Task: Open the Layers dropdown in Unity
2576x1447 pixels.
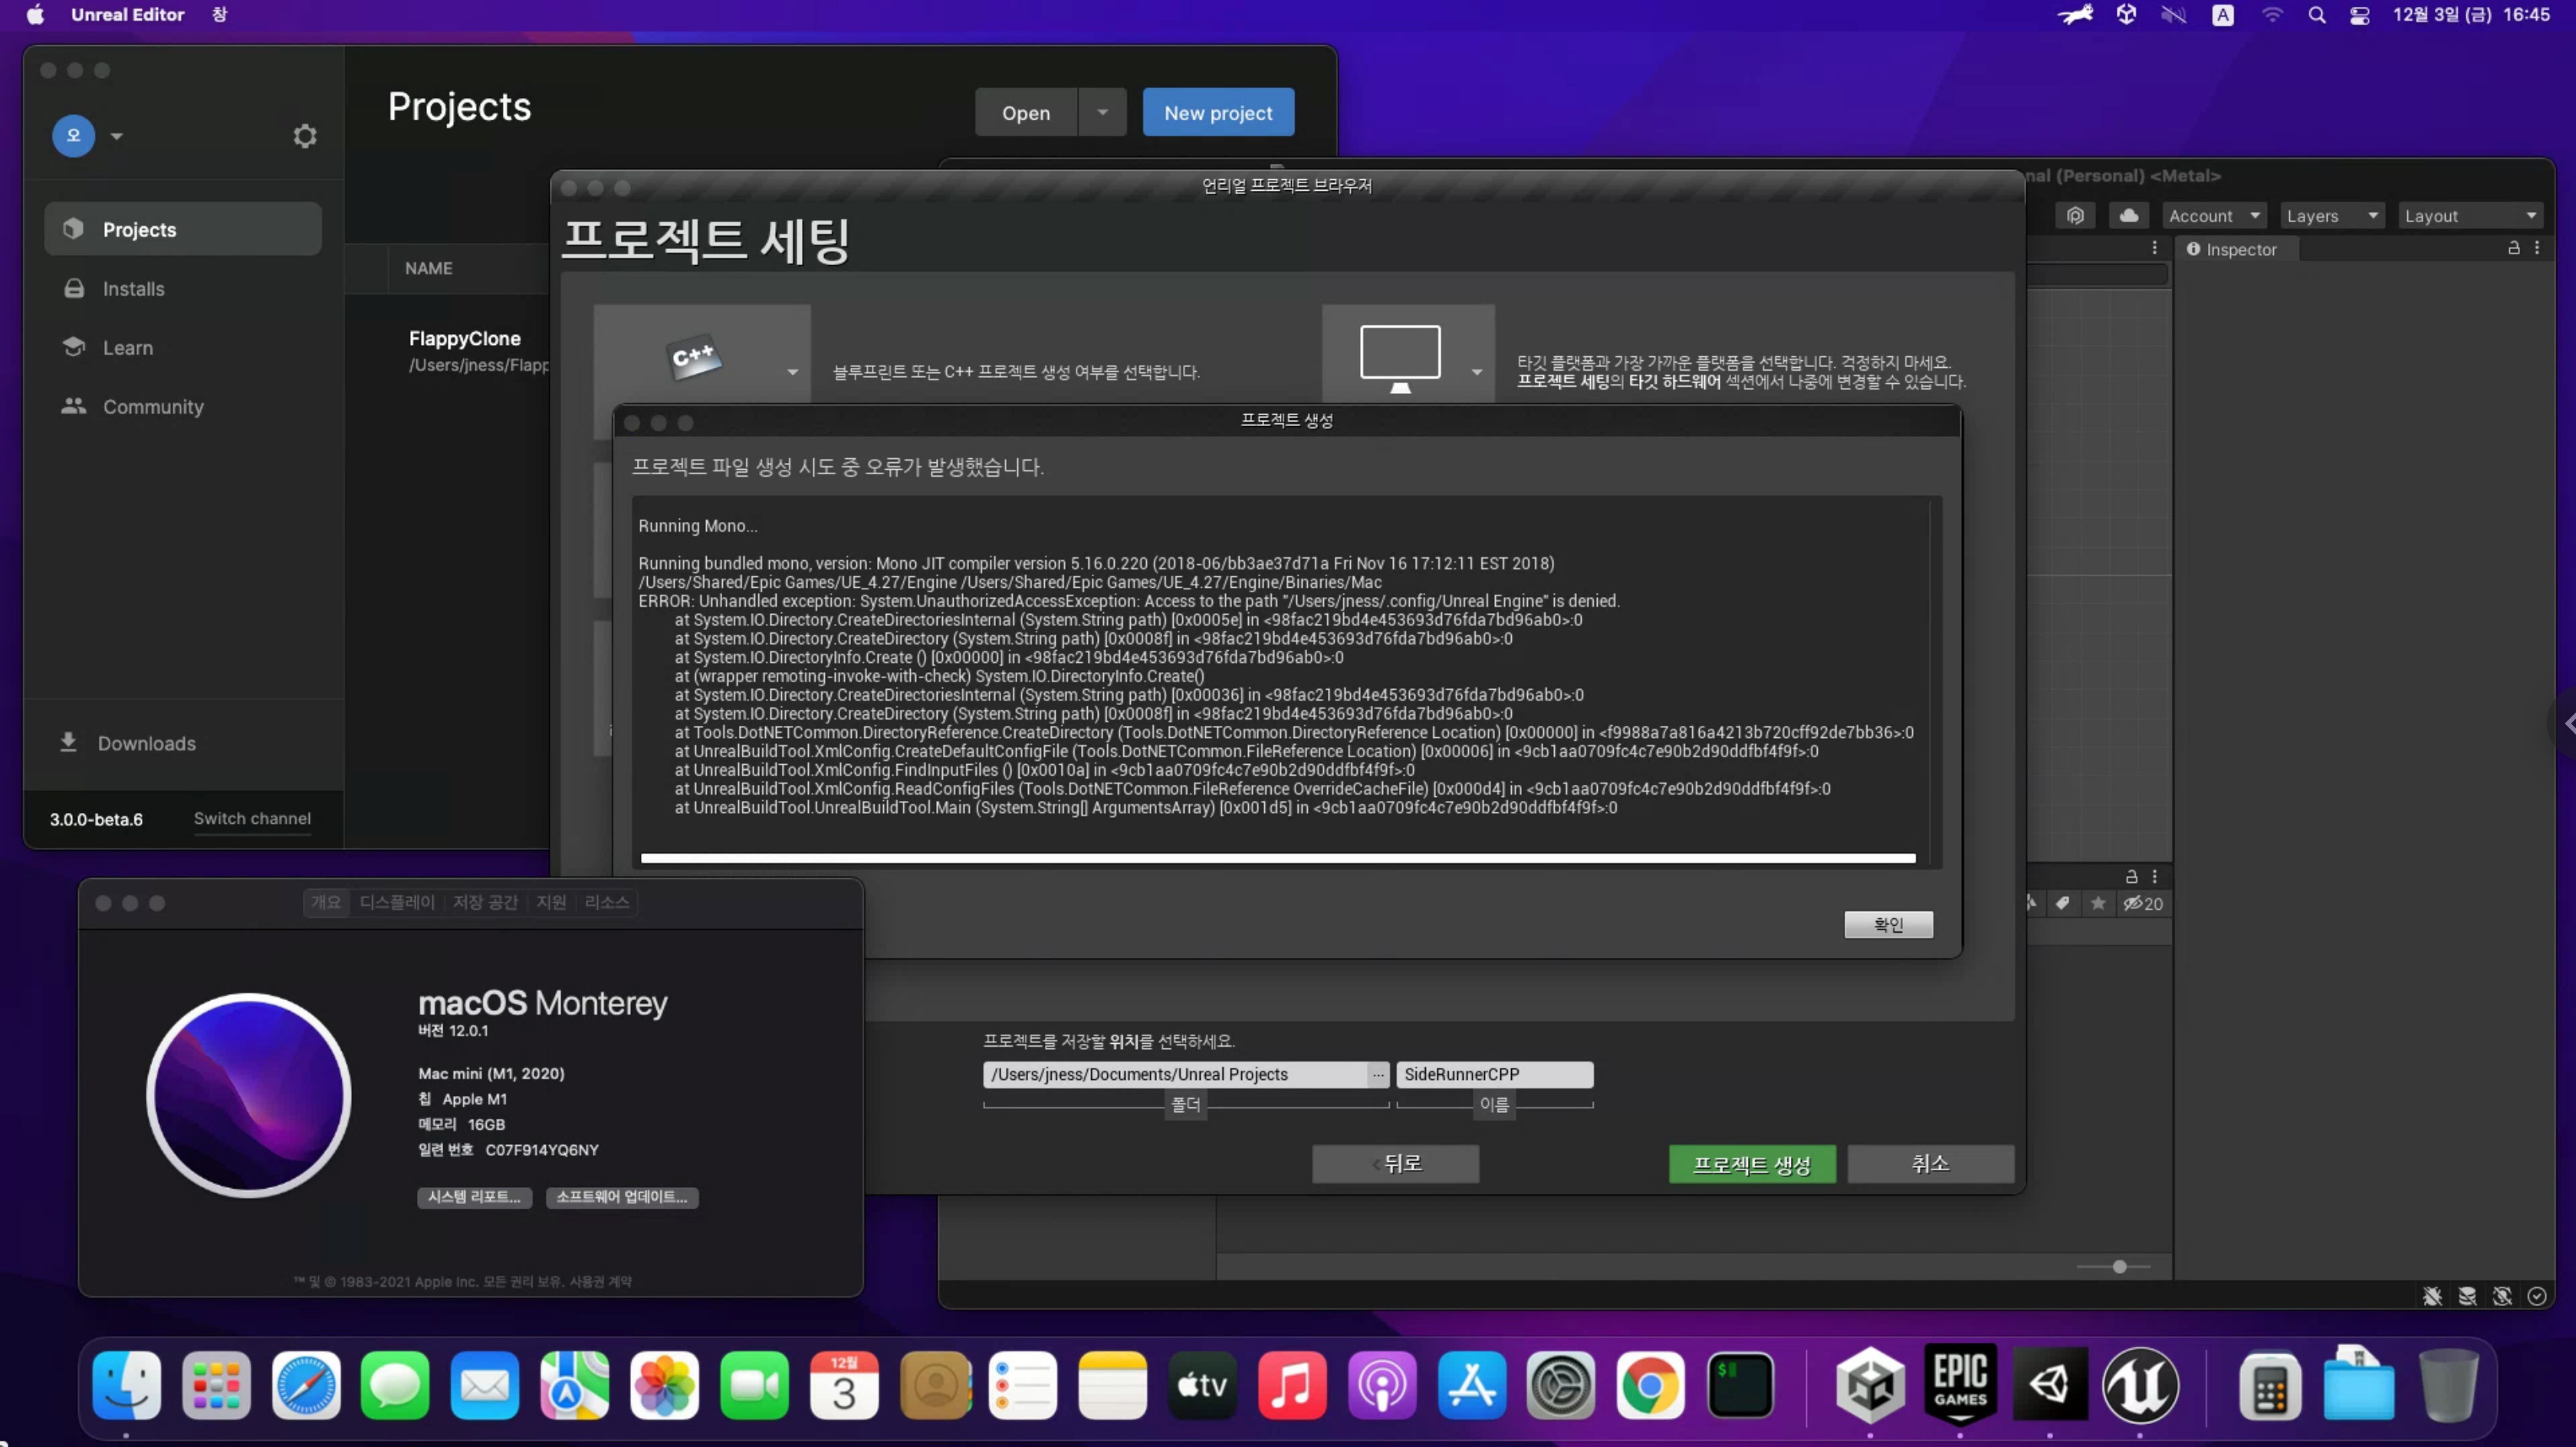Action: (x=2331, y=216)
